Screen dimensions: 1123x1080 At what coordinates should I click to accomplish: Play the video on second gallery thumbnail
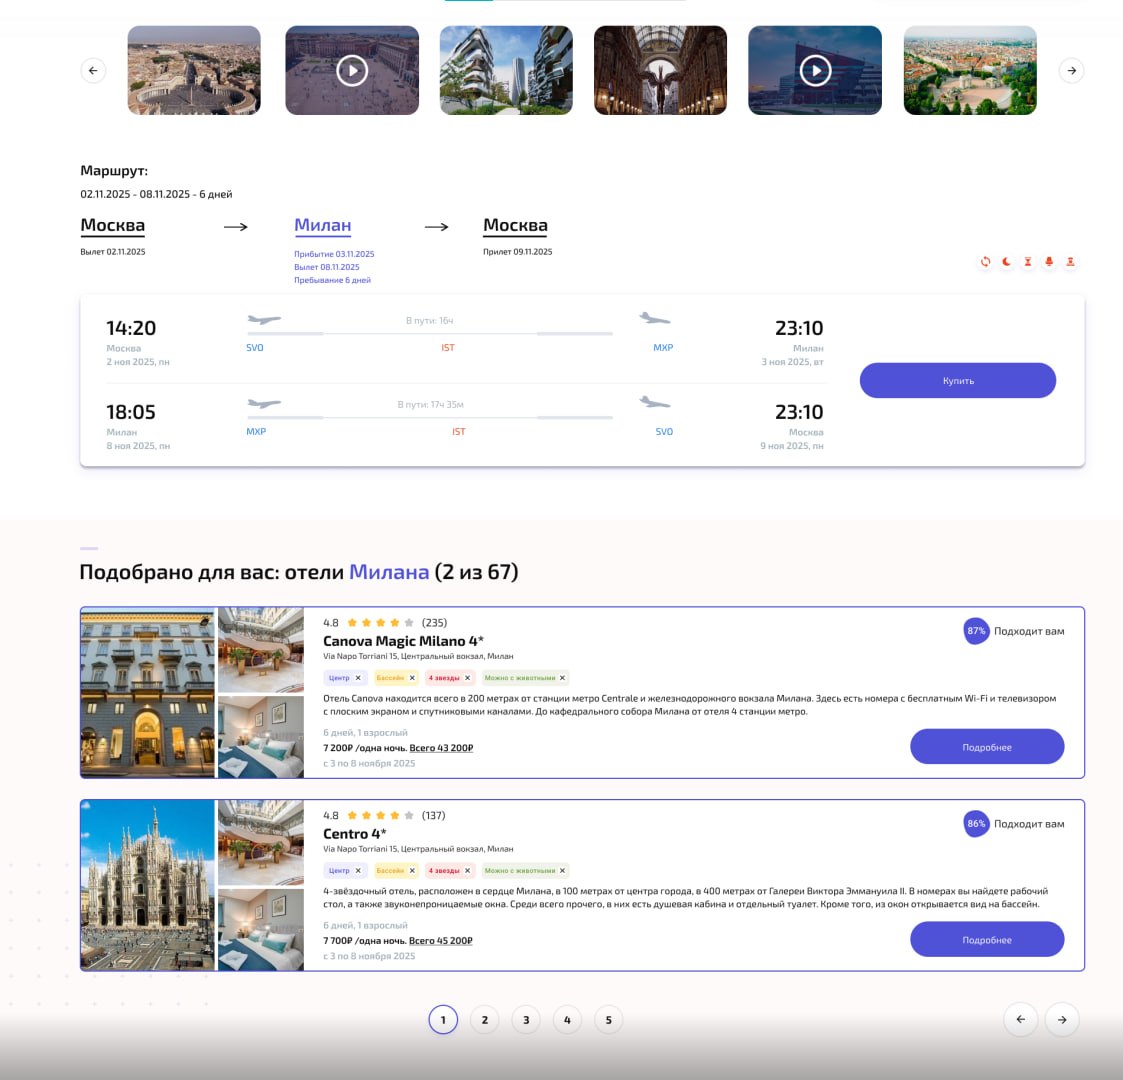(x=352, y=71)
